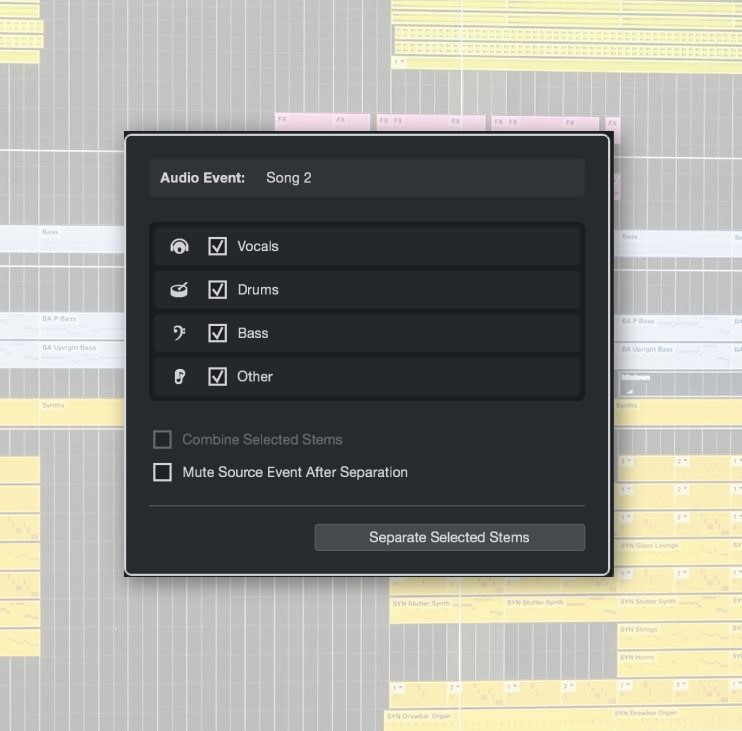Click the Vocals label text

point(257,246)
